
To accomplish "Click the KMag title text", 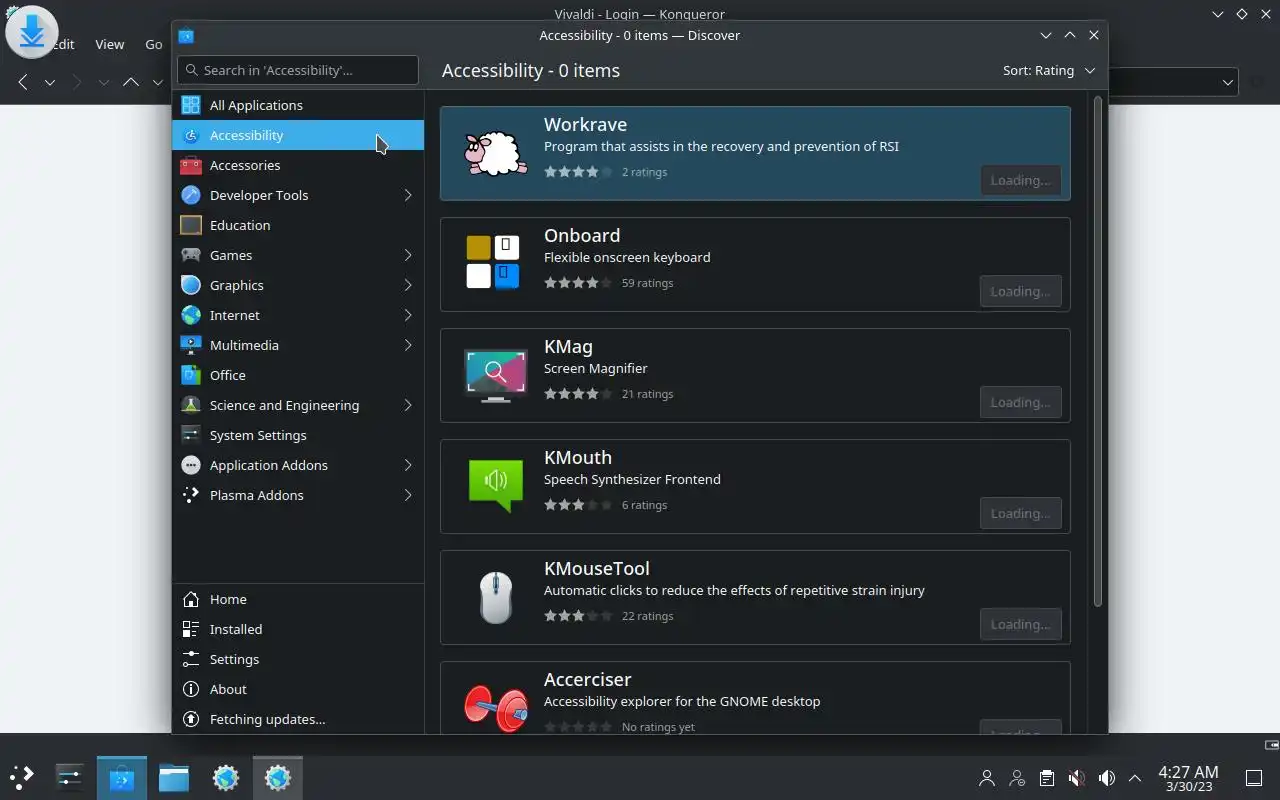I will click(x=568, y=346).
